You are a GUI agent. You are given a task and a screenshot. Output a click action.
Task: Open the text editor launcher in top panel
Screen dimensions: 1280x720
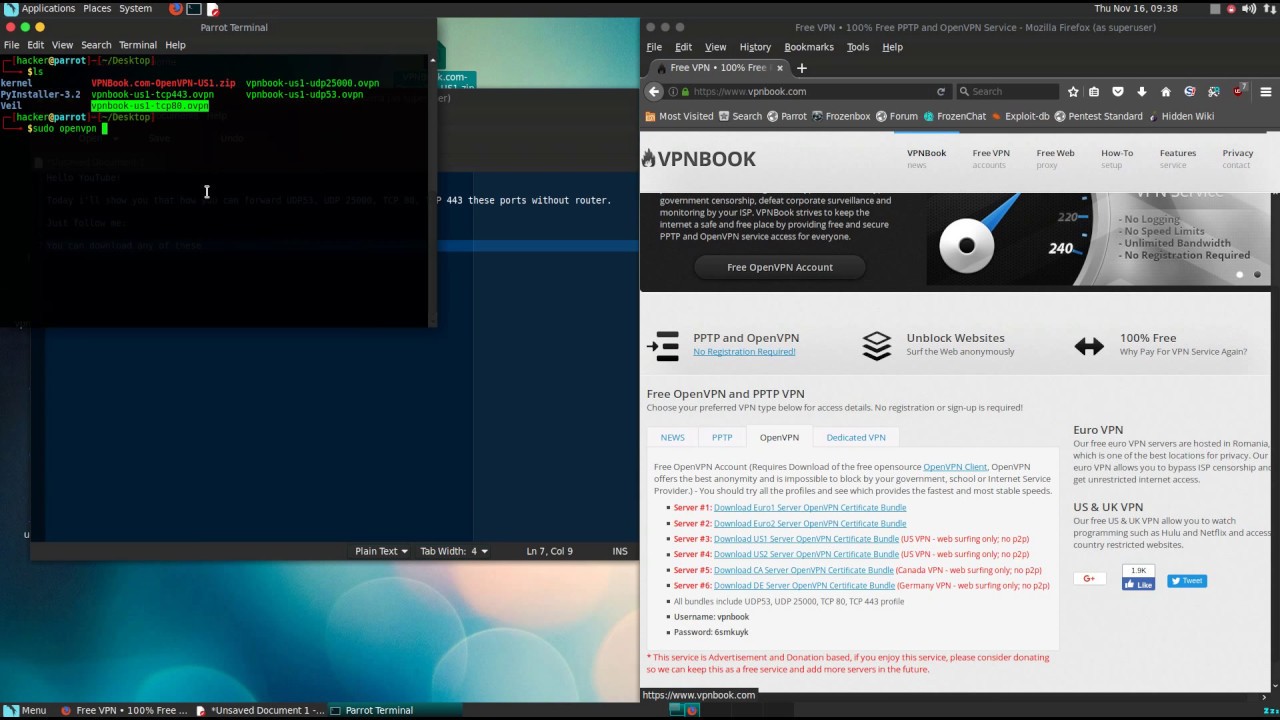click(212, 8)
